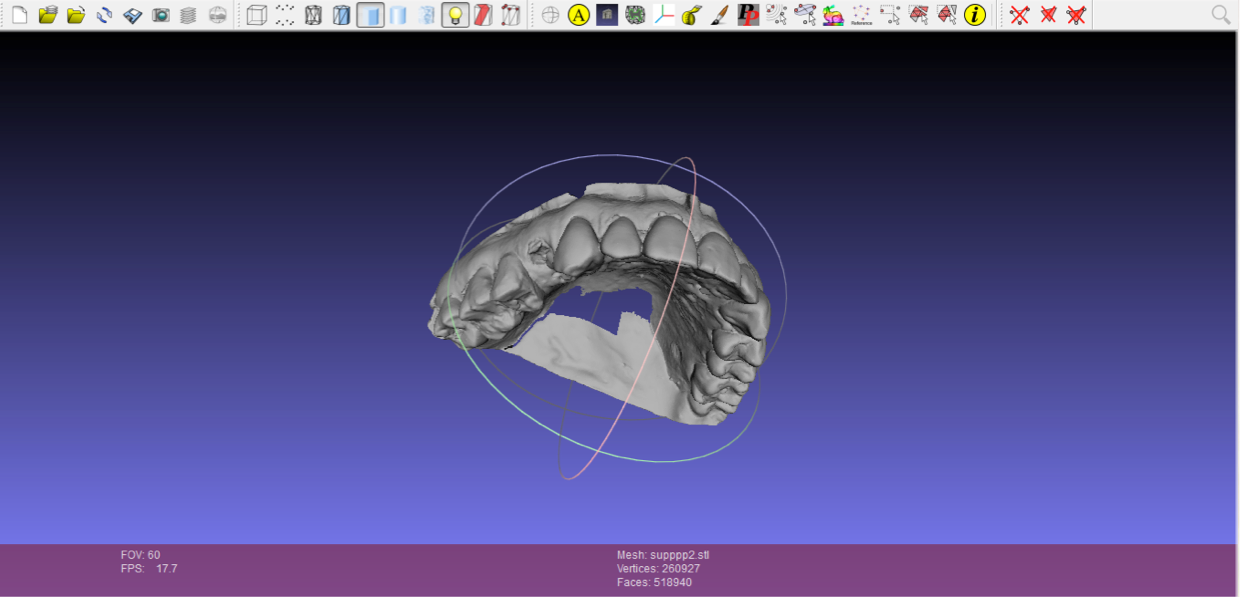Reload the supppp2.stl mesh
Viewport: 1240px width, 597px height.
(x=104, y=15)
